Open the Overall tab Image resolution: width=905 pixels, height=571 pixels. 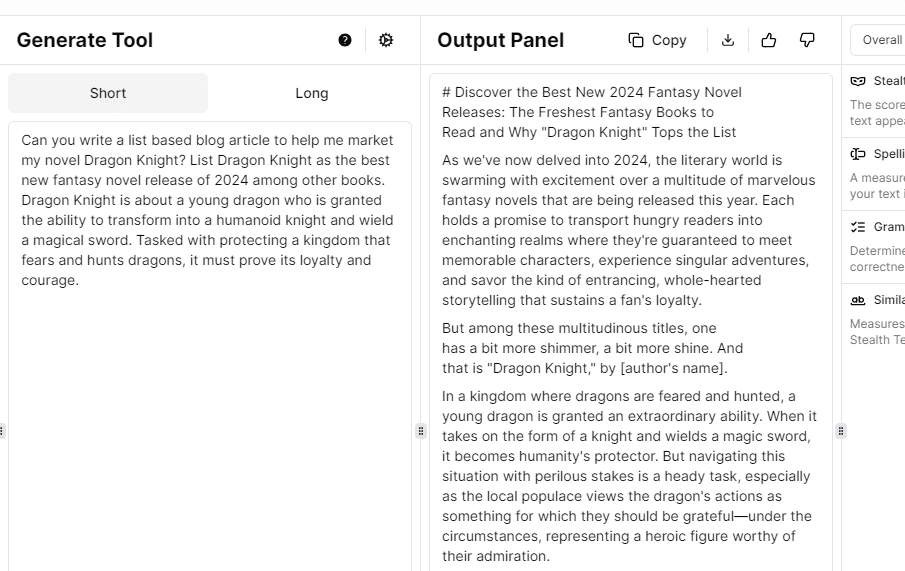point(881,40)
